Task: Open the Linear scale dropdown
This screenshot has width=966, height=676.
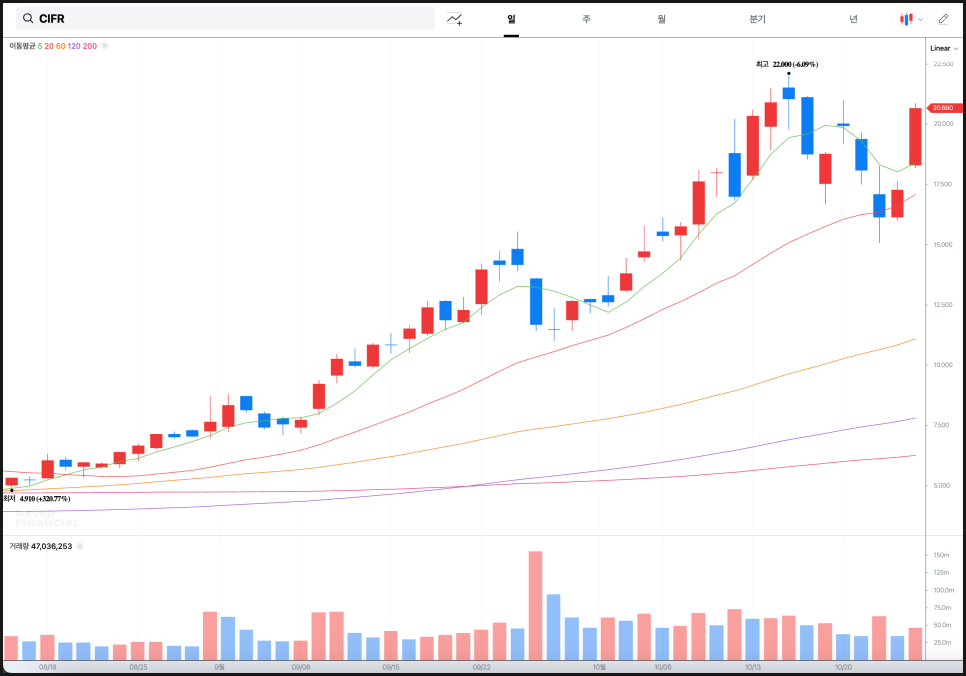Action: coord(942,48)
